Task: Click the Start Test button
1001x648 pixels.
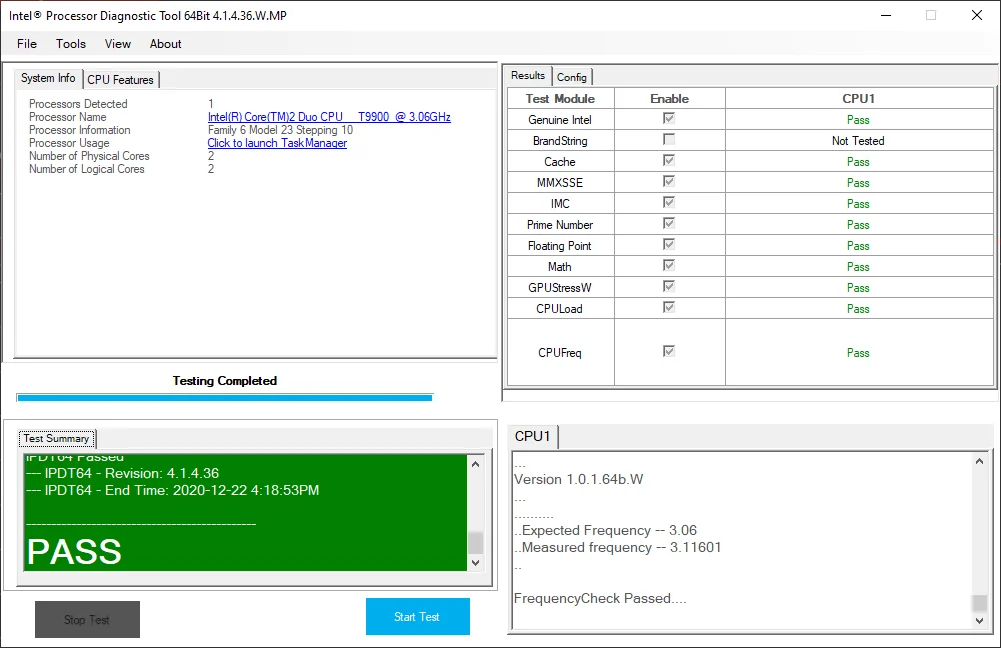Action: pos(418,617)
